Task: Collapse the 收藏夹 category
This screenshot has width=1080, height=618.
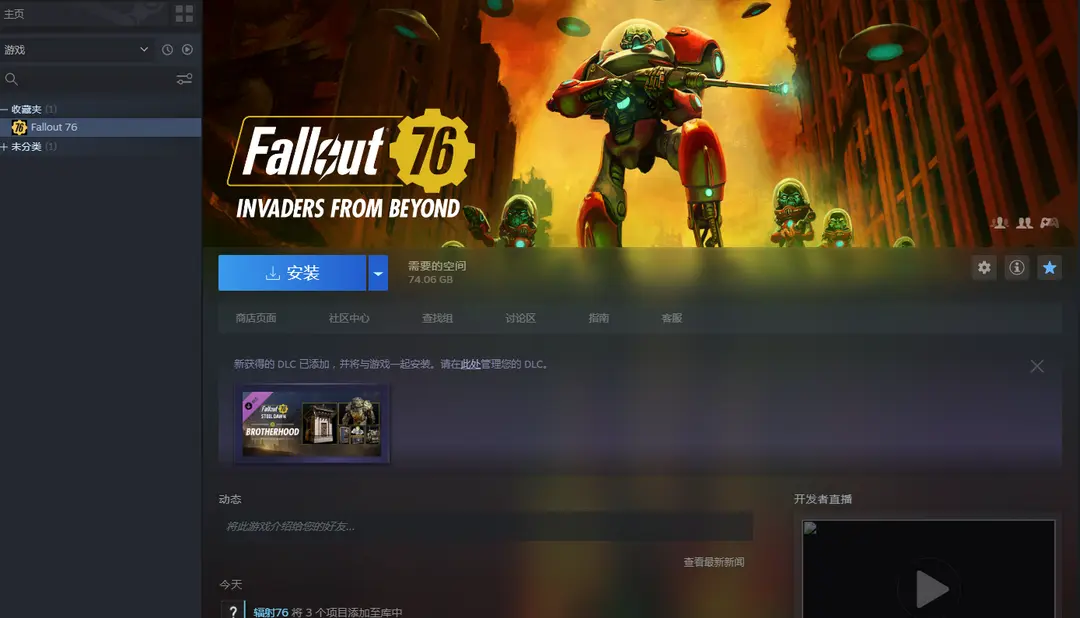Action: click(x=4, y=110)
